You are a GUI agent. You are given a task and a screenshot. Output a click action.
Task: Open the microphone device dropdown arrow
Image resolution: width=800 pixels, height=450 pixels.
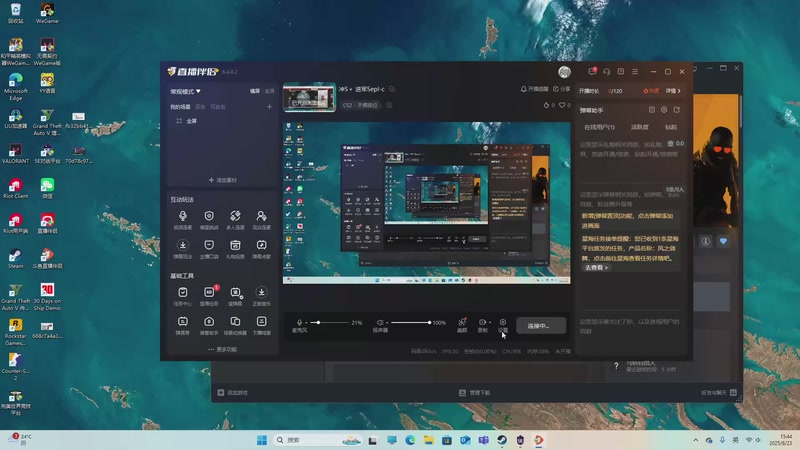307,322
